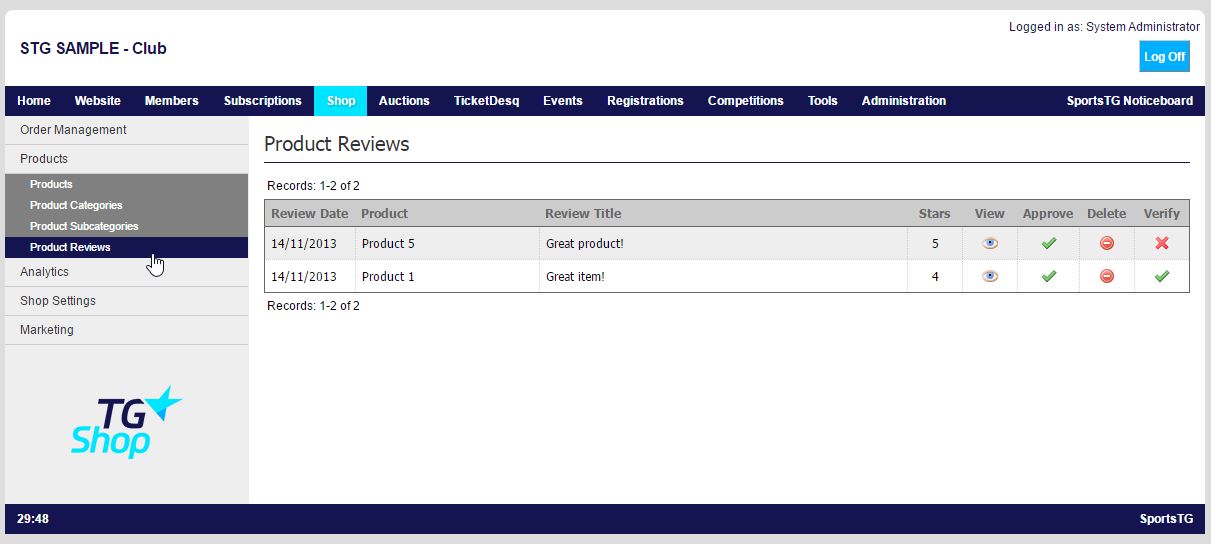This screenshot has height=544, width=1211.
Task: Click the System Administrator login text
Action: [1143, 27]
